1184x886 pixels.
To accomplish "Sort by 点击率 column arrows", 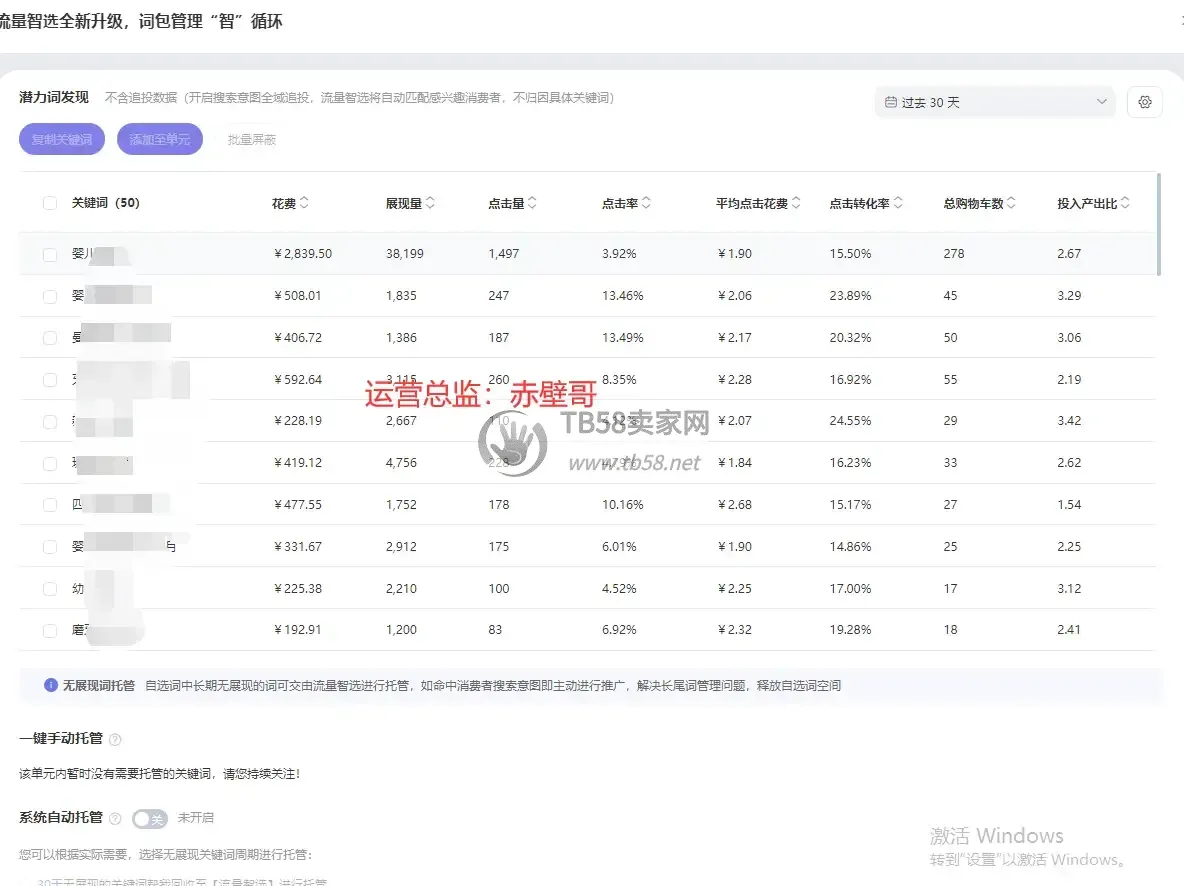I will pyautogui.click(x=646, y=202).
